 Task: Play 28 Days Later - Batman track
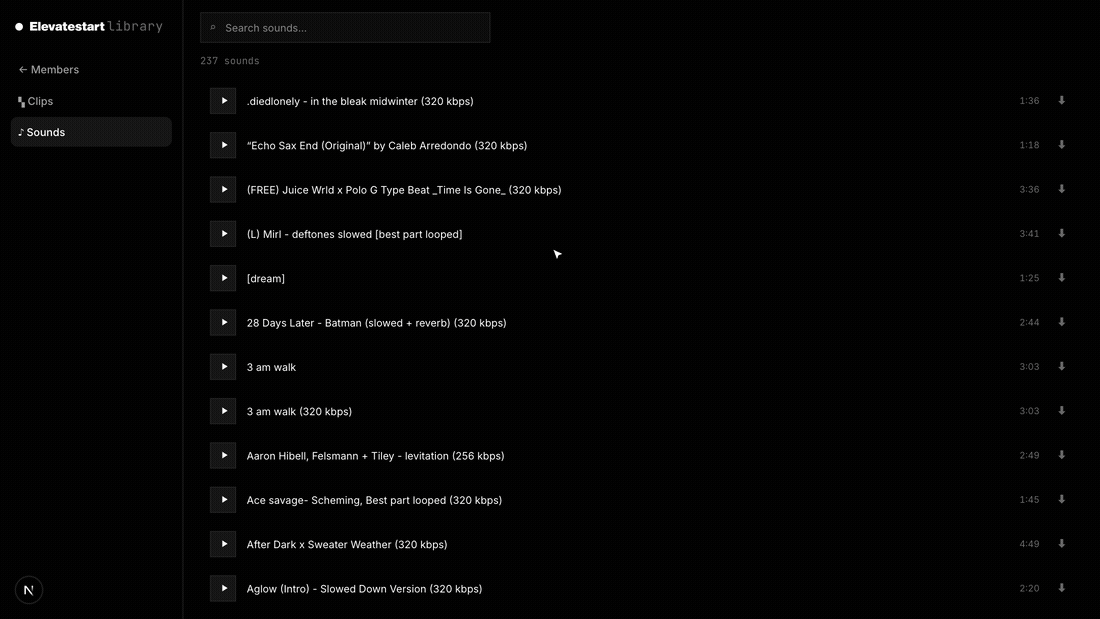(x=223, y=323)
